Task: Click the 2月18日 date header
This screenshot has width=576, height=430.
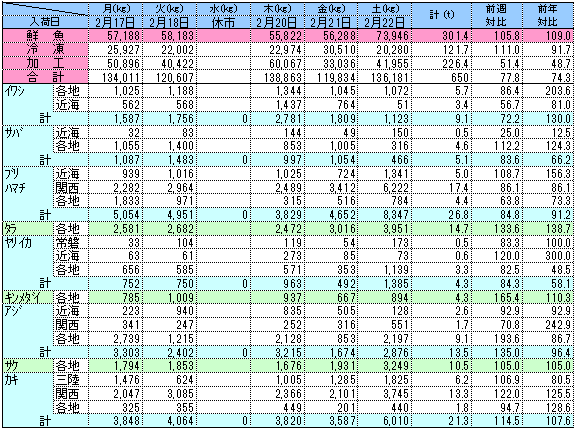Action: click(x=169, y=22)
